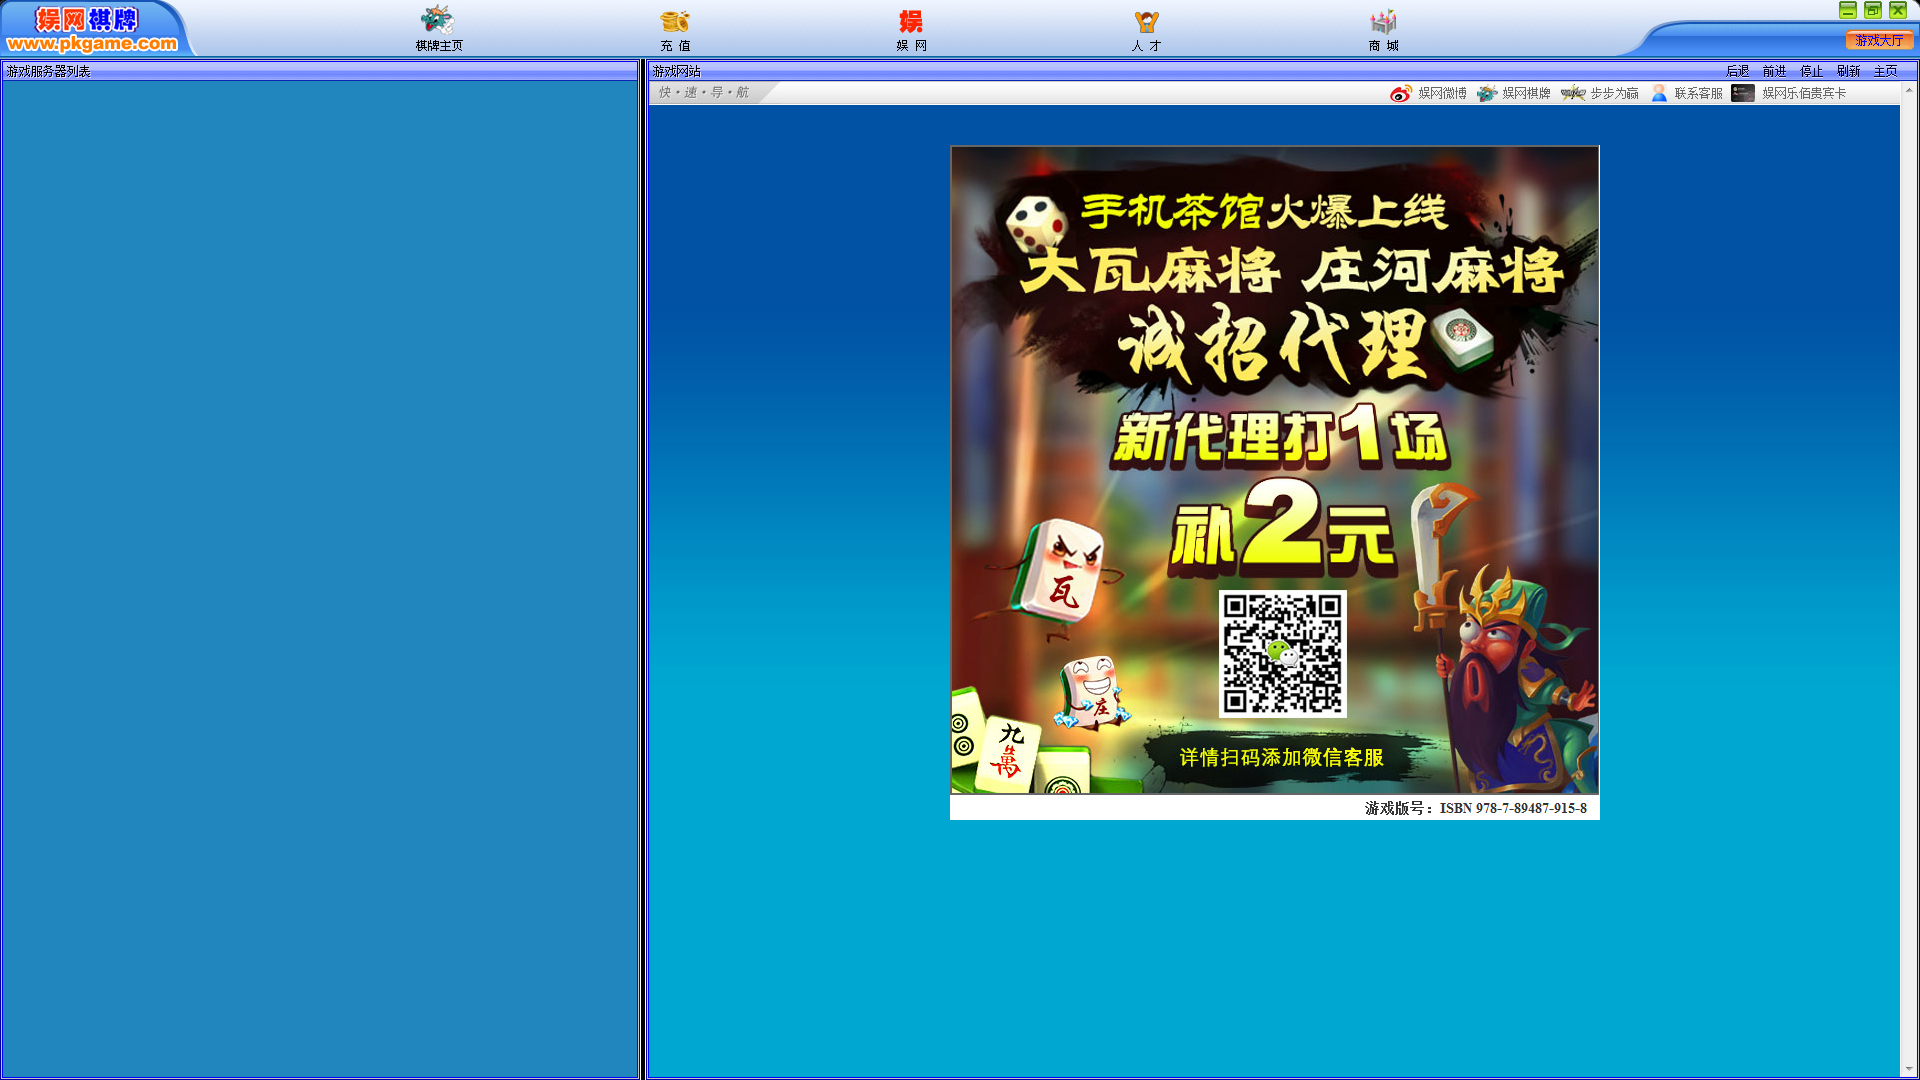Click the person icon beside 联系客服
Screen dimensions: 1920x1080
[x=1659, y=93]
